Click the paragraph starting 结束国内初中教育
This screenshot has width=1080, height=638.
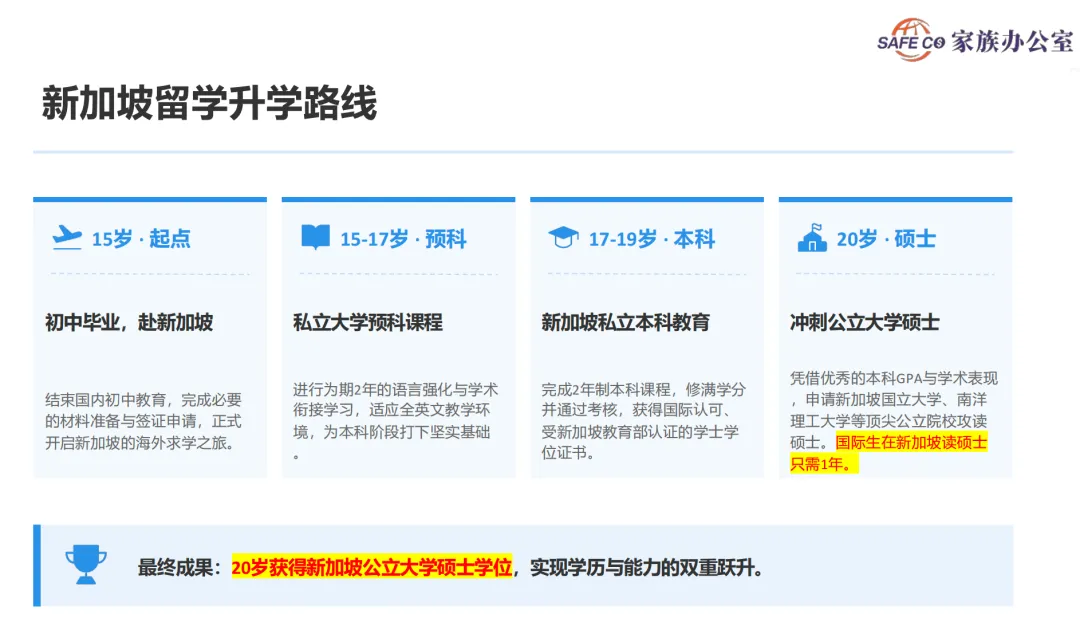(143, 421)
